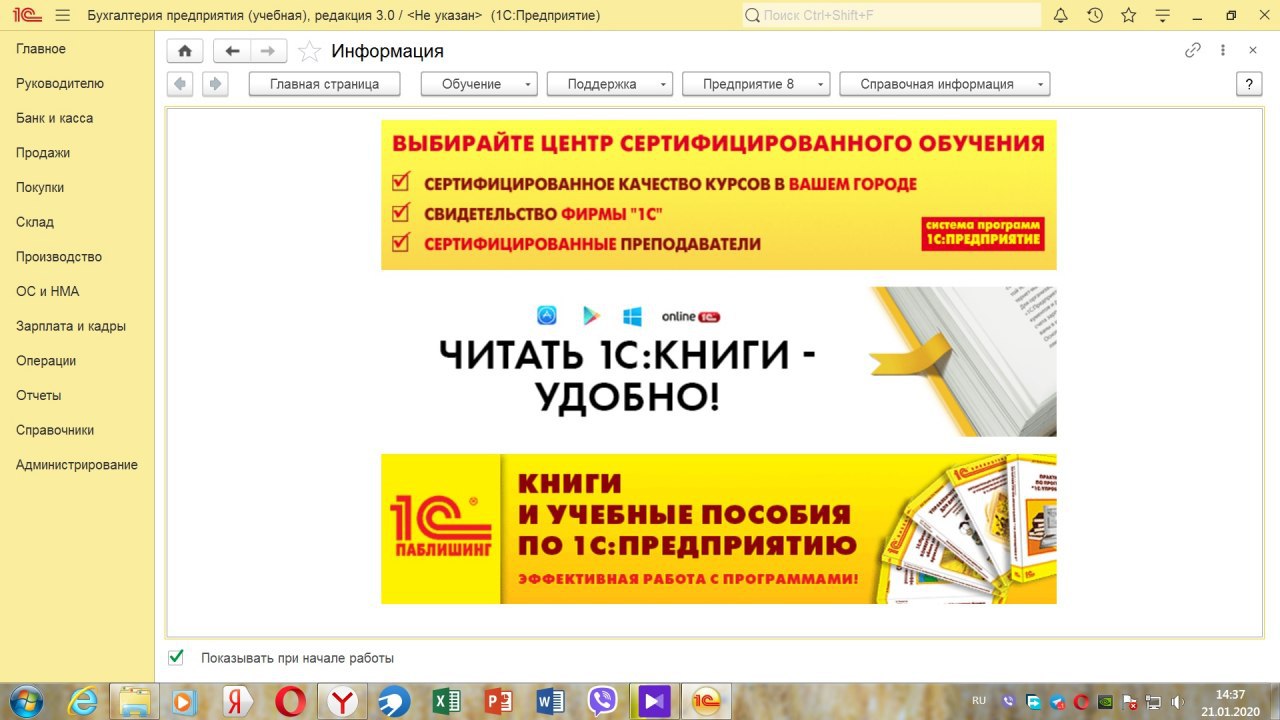Open Viber from the taskbar
Screen dimensions: 1280x720
pos(602,701)
